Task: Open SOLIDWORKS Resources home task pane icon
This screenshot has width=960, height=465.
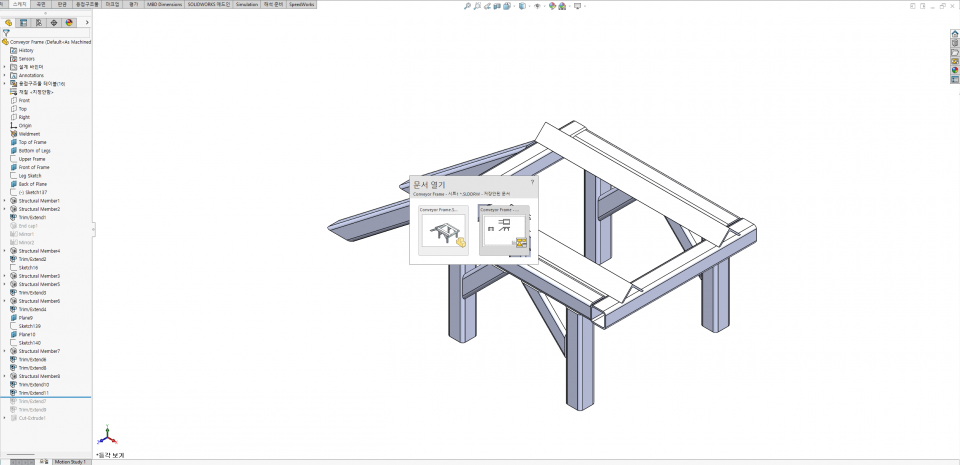Action: 954,34
